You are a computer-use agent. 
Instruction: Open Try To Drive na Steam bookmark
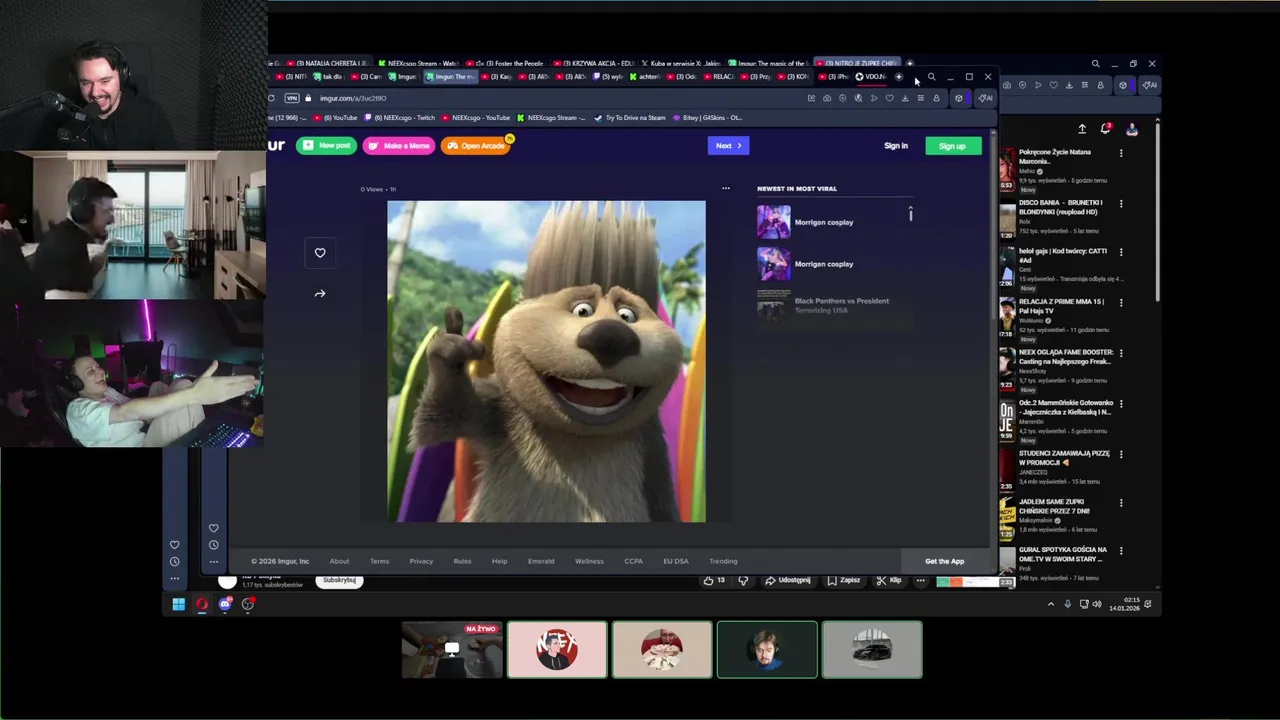point(630,118)
